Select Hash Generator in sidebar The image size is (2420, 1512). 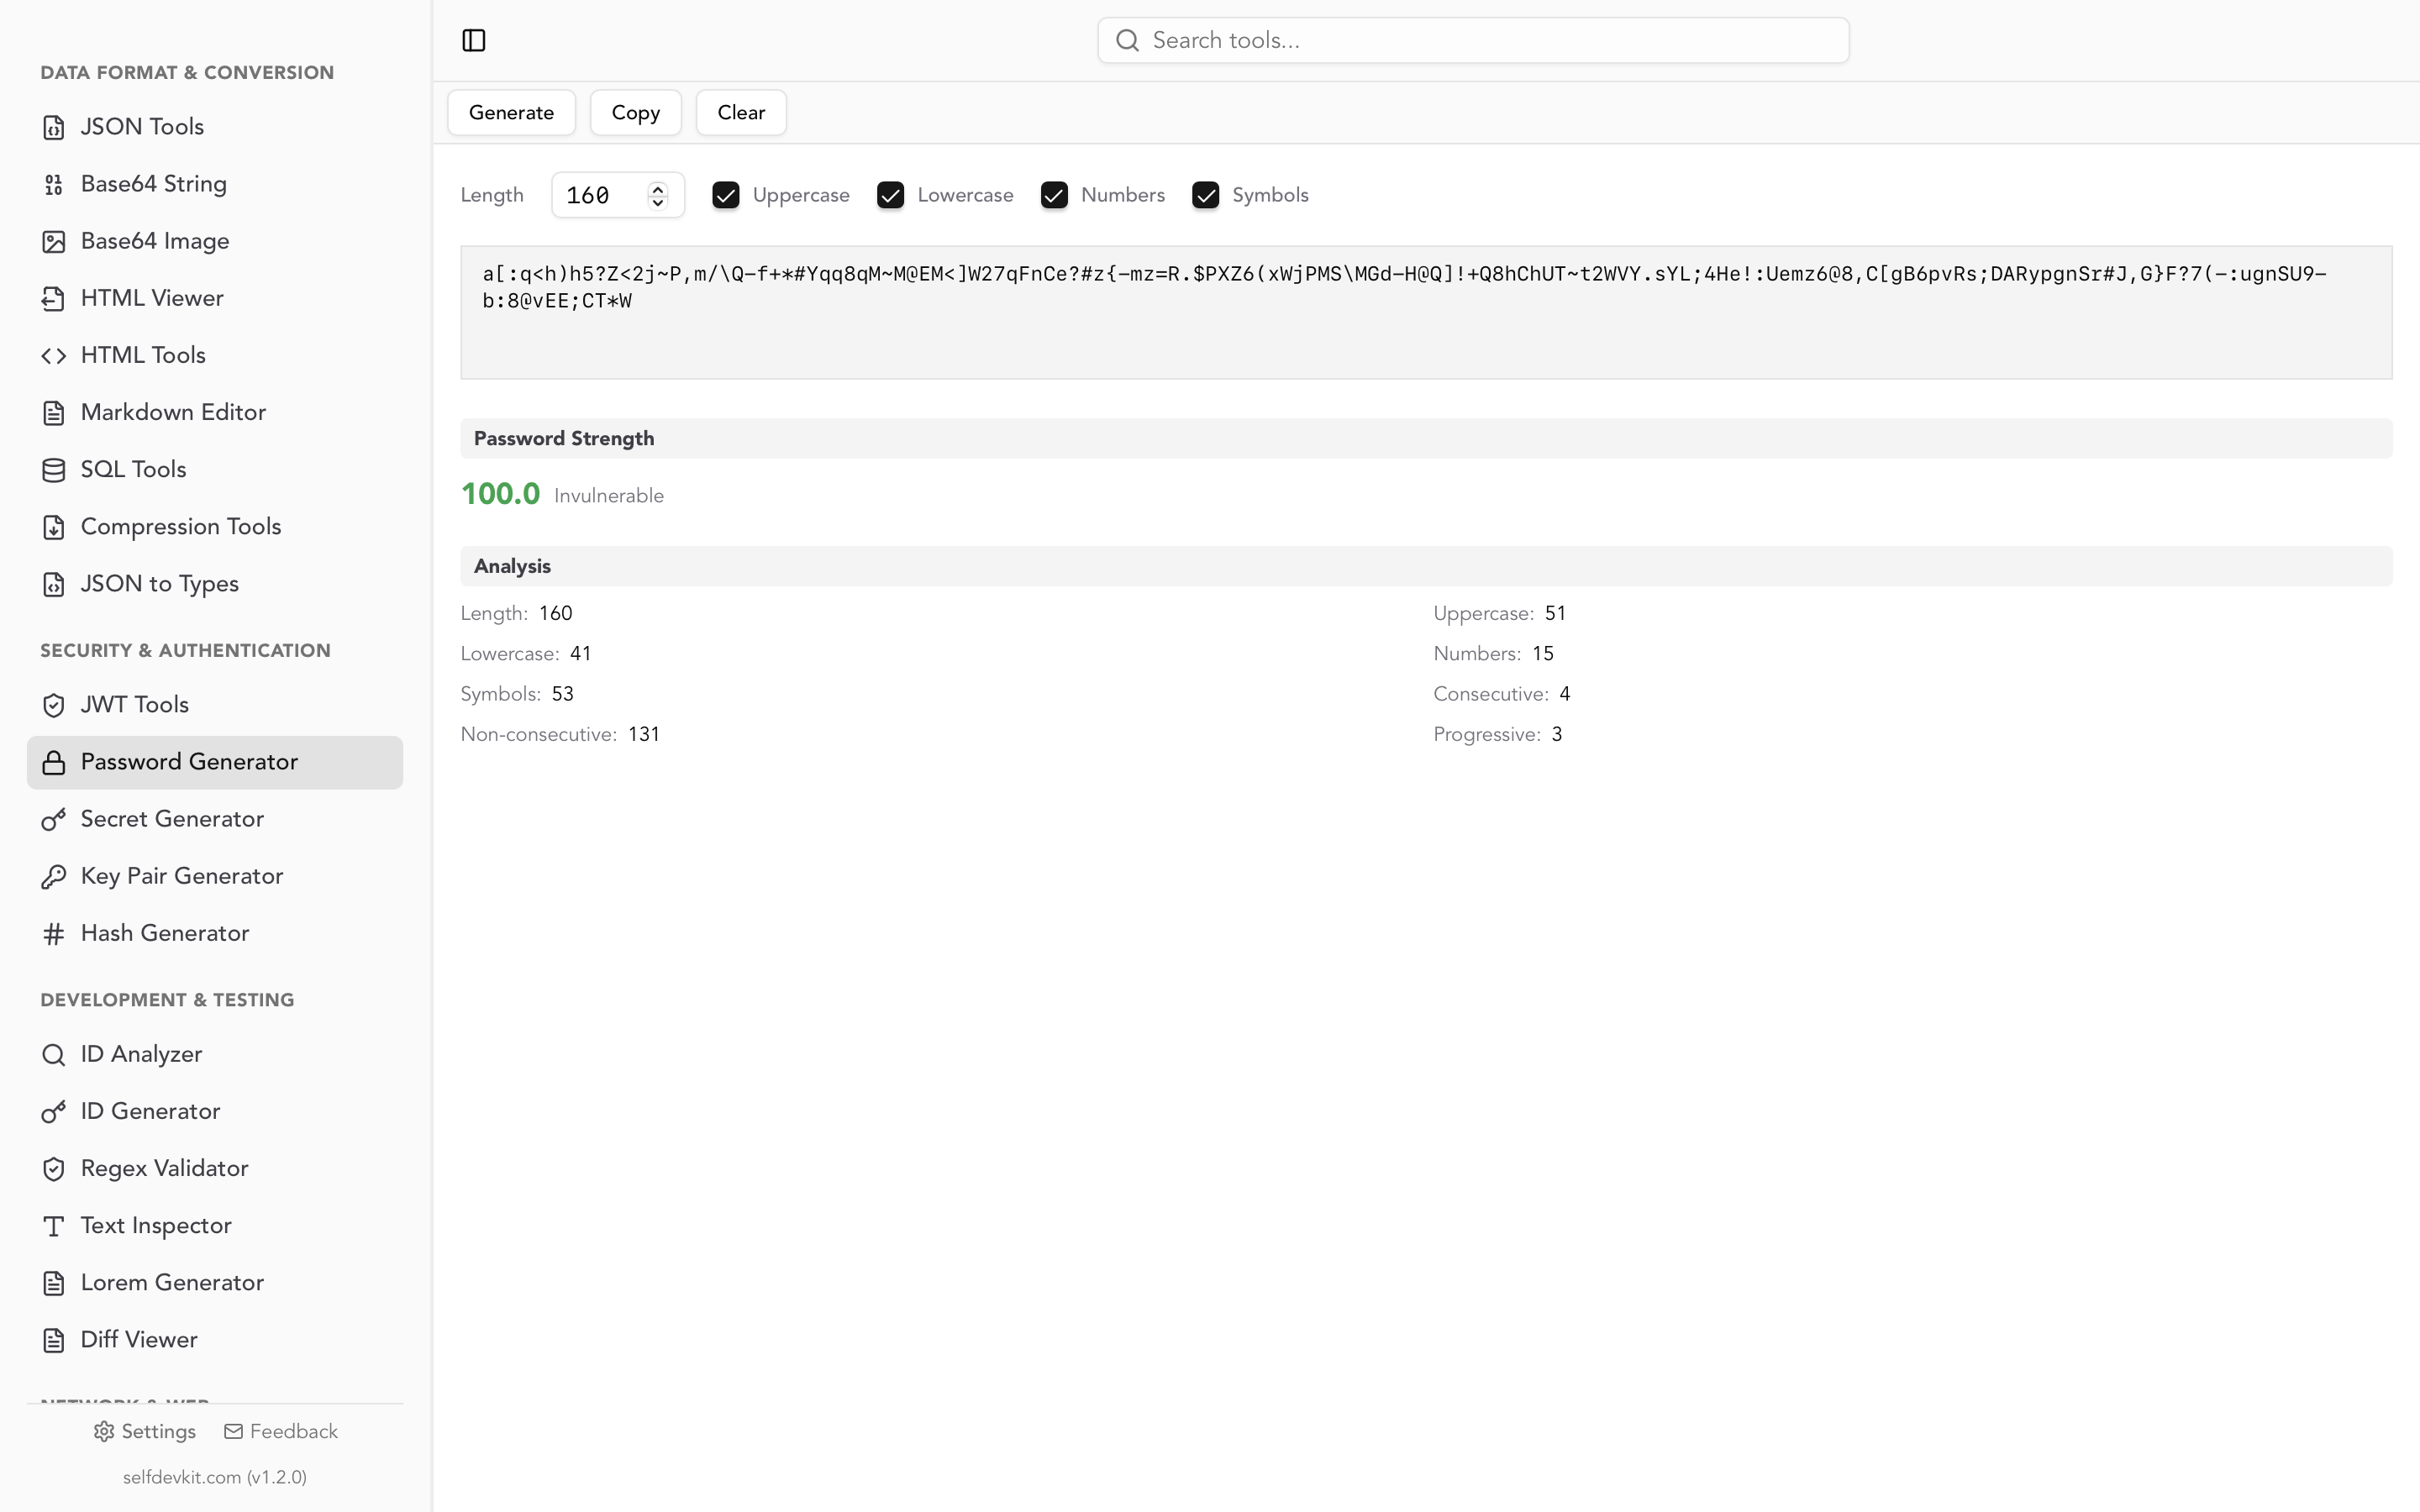point(215,933)
